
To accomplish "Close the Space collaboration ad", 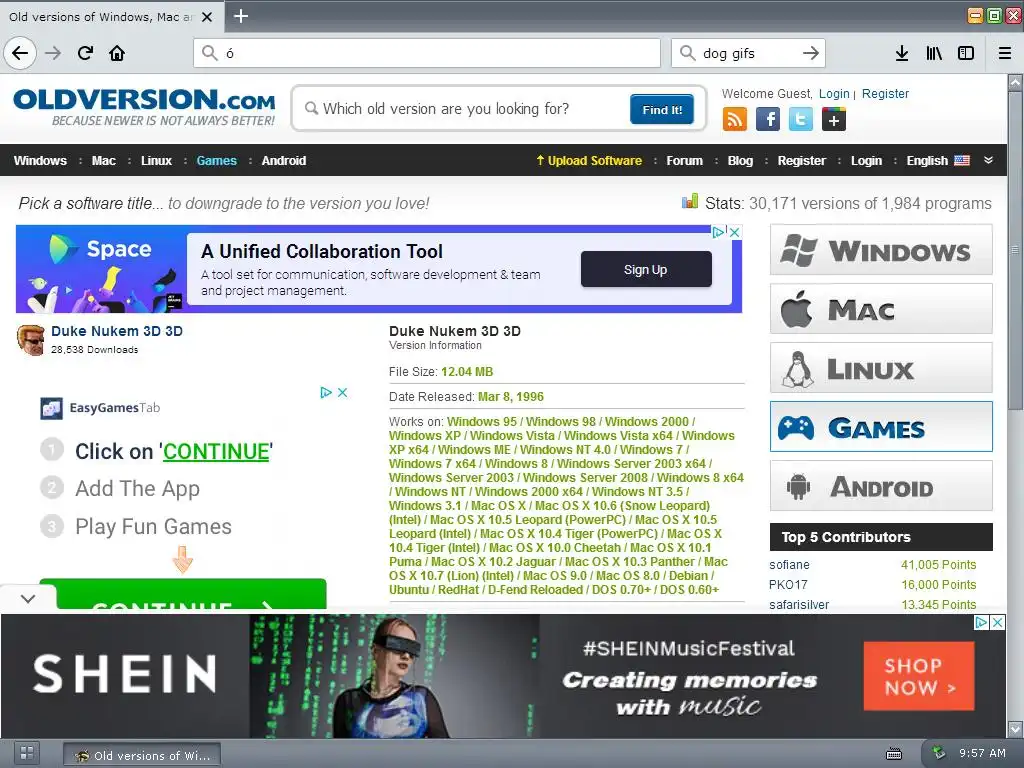I will coord(735,232).
